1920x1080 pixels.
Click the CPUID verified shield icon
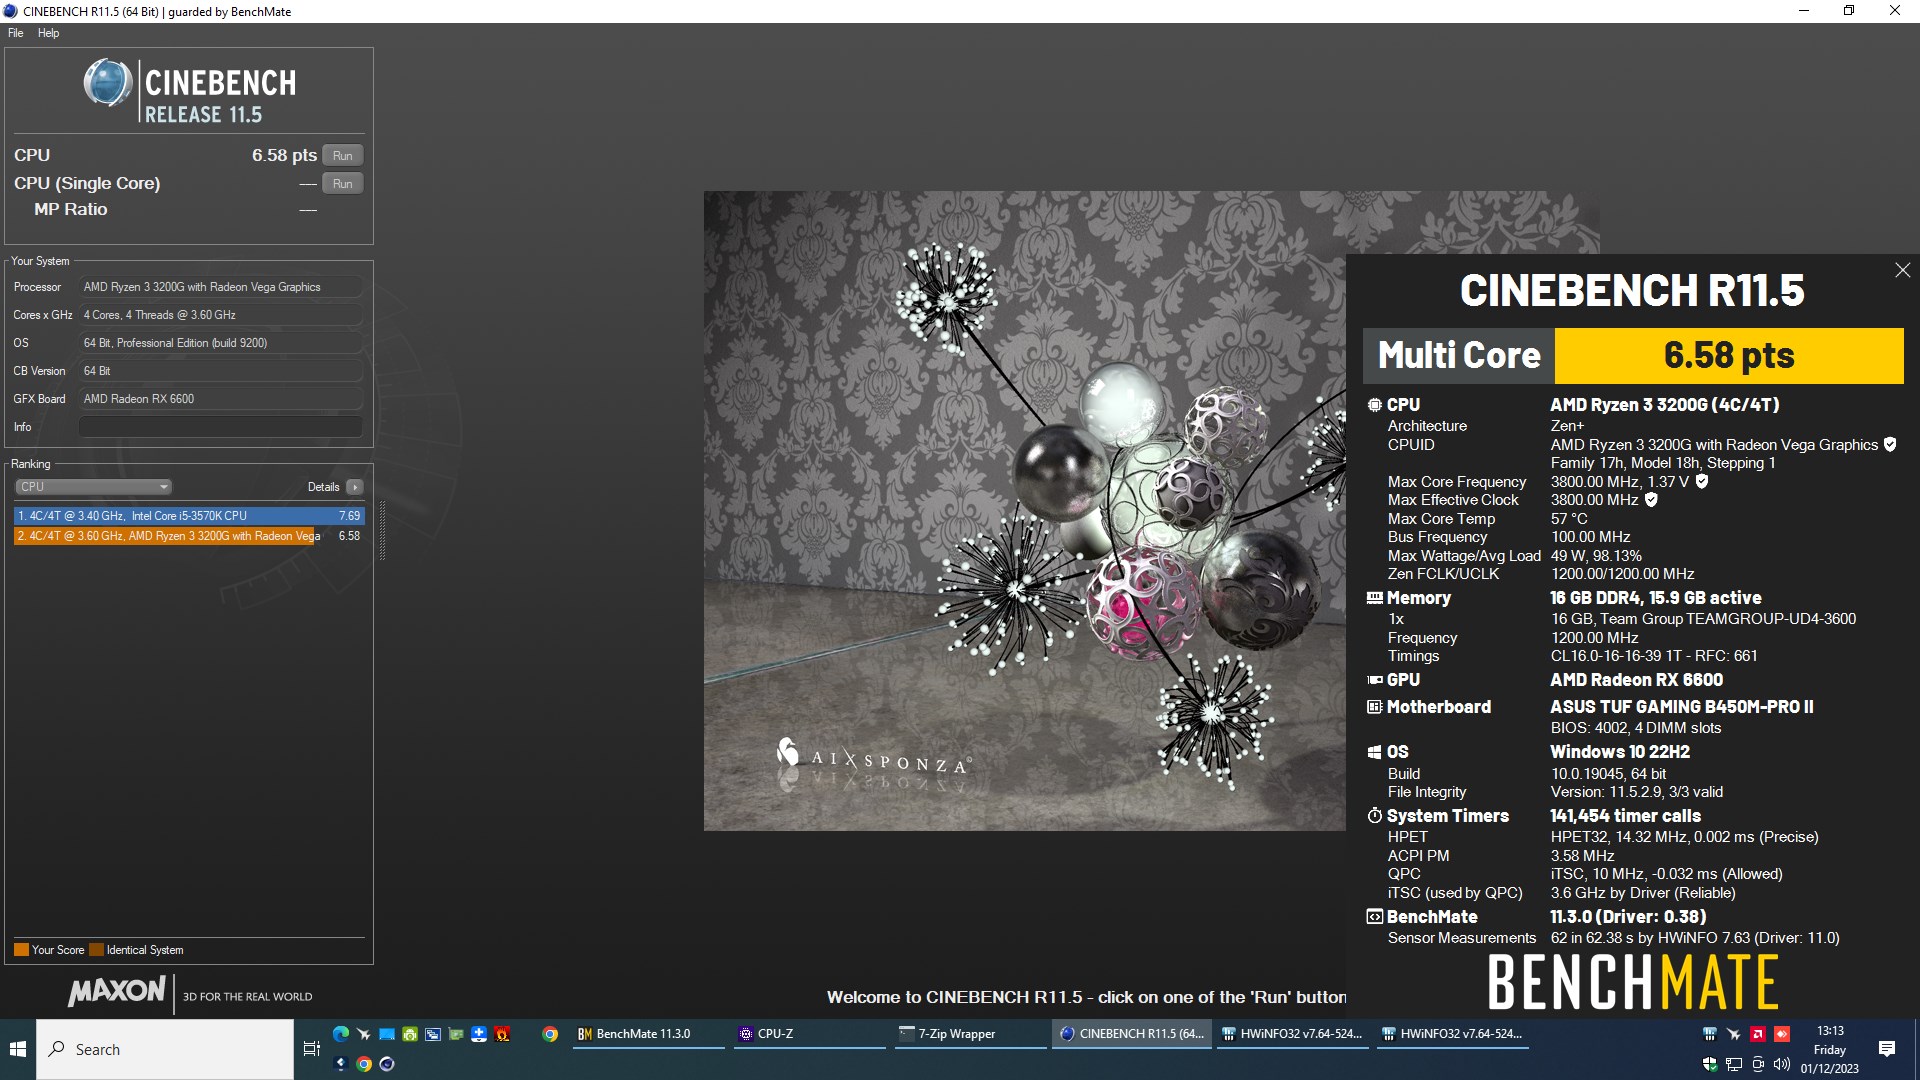(x=1890, y=445)
